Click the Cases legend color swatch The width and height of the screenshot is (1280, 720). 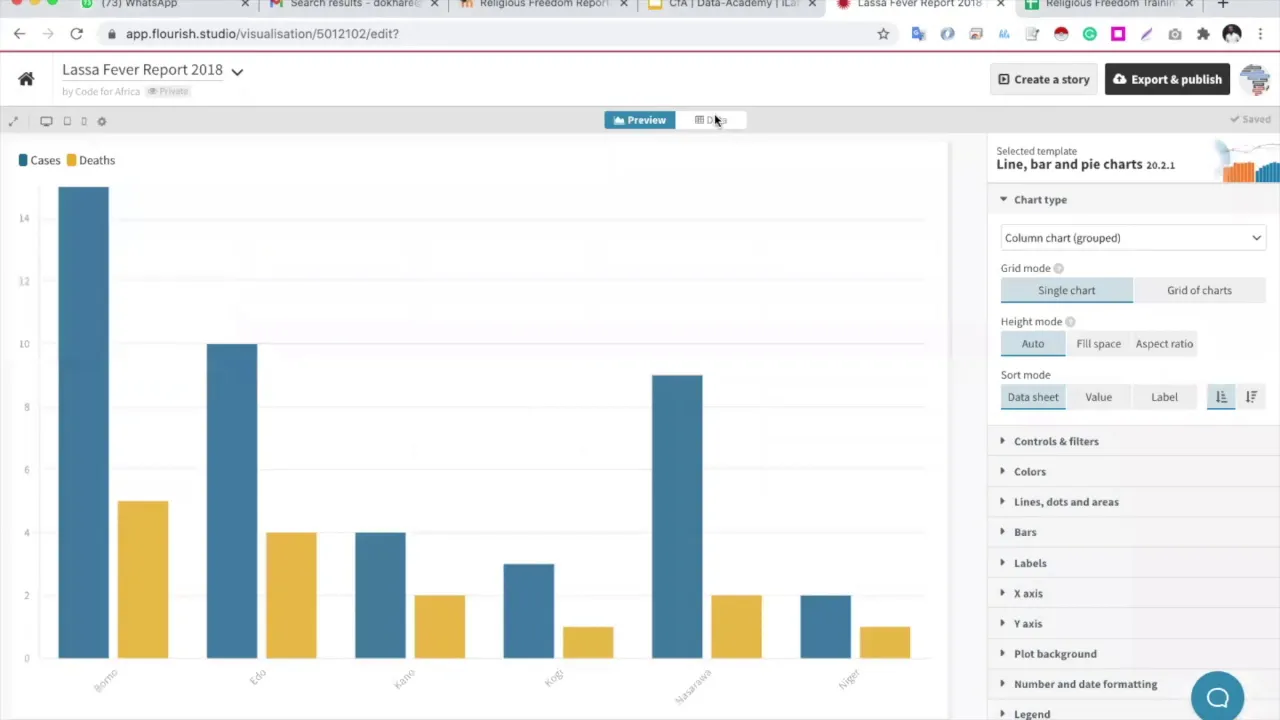point(23,160)
